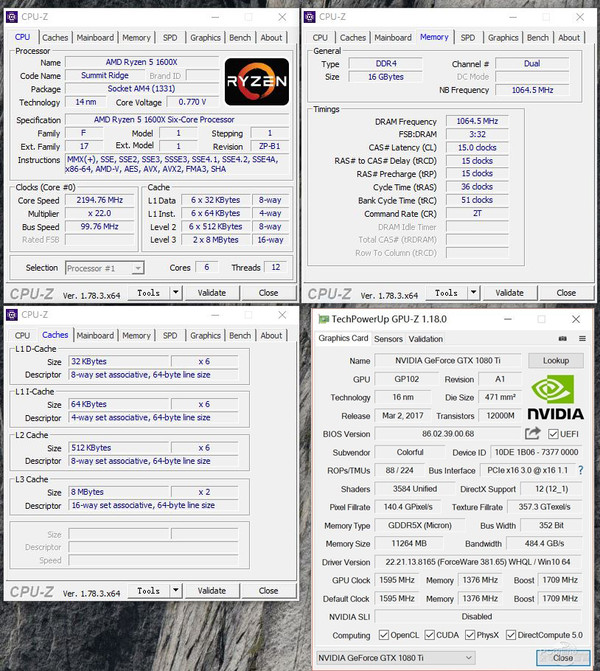Switch to SPD tab in Memory CPU-Z window
Viewport: 600px width, 671px height.
pos(468,38)
